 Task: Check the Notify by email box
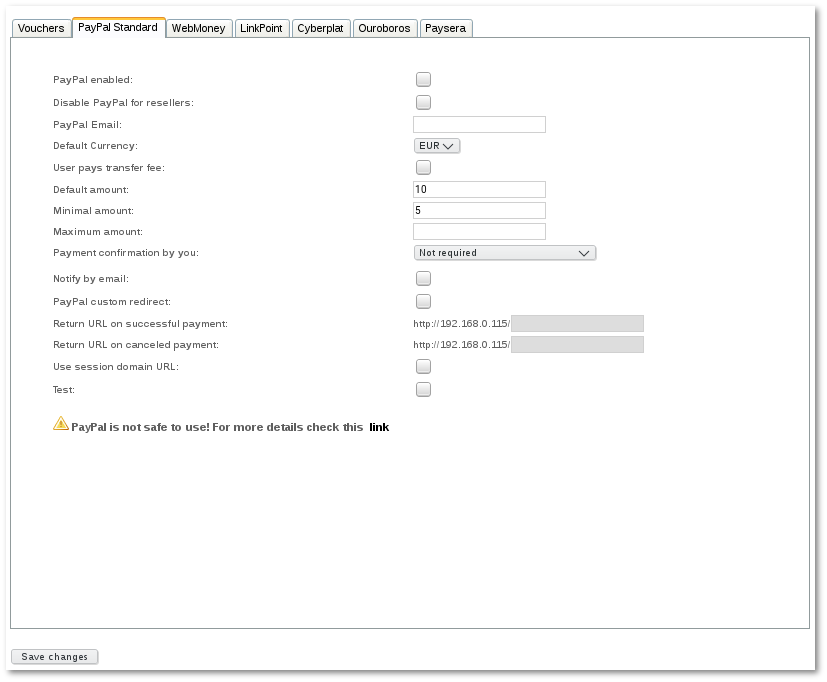tap(423, 279)
